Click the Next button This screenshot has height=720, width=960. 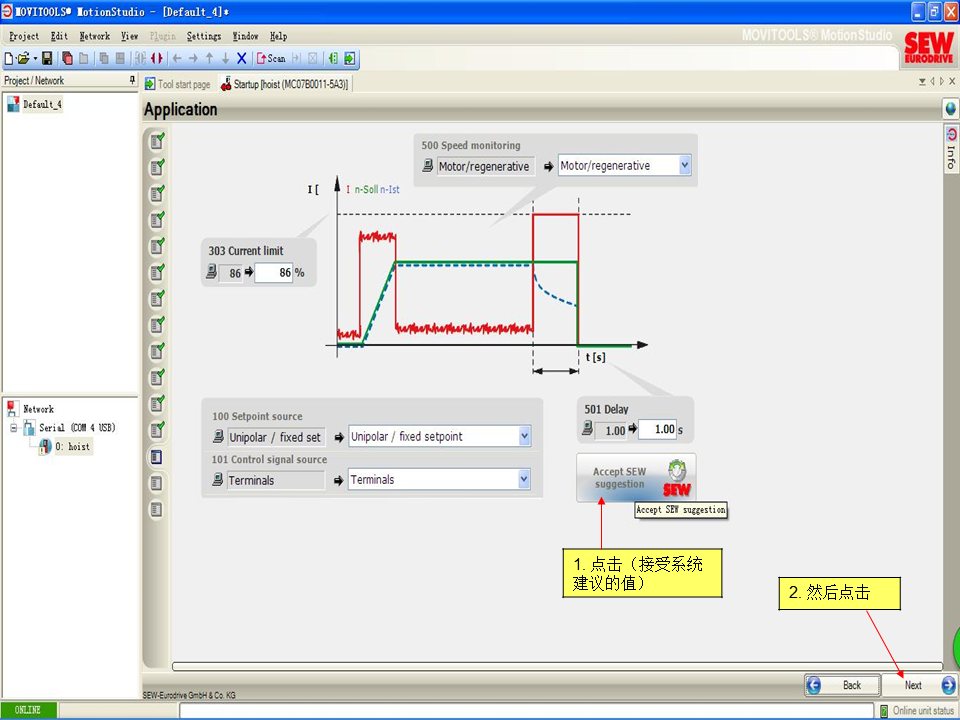coord(919,685)
